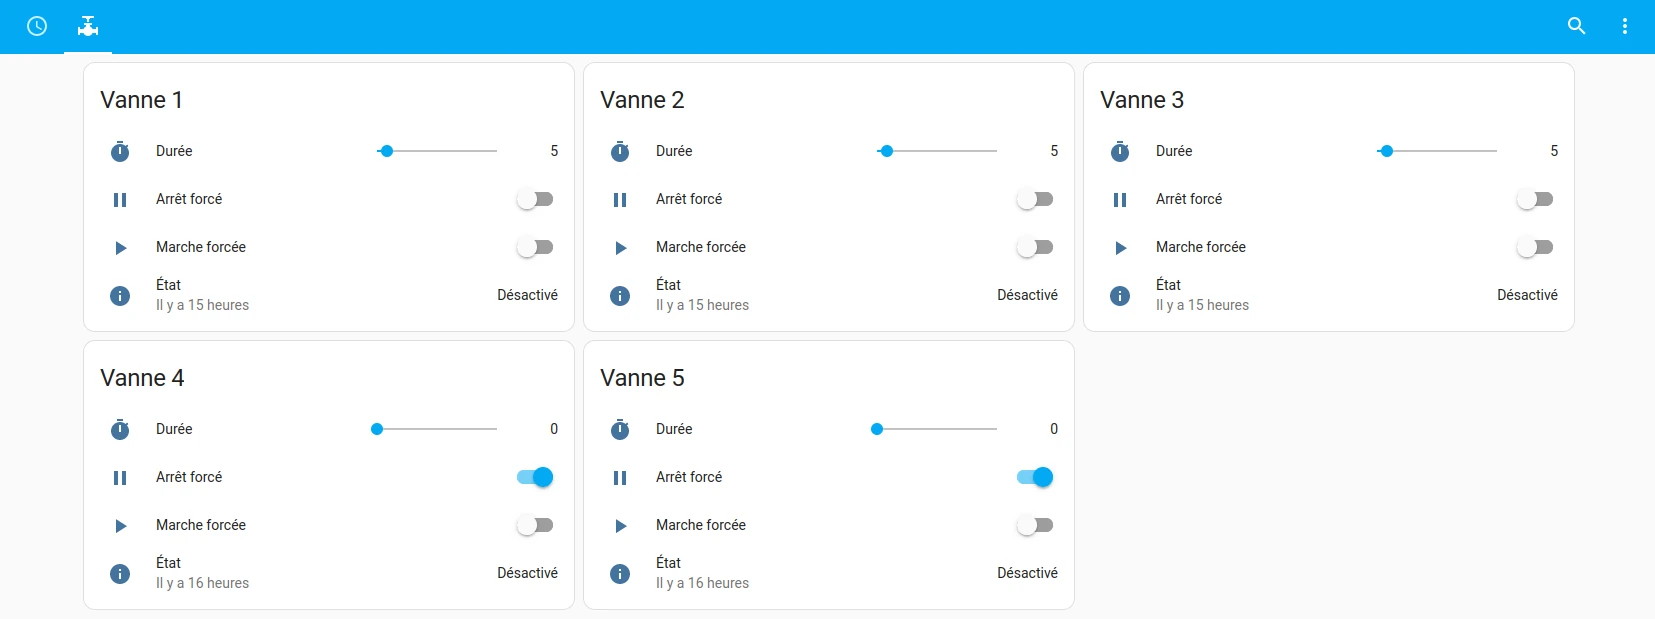Click the pause icon beside Arrêt forcé in Vanne 2

pyautogui.click(x=620, y=199)
